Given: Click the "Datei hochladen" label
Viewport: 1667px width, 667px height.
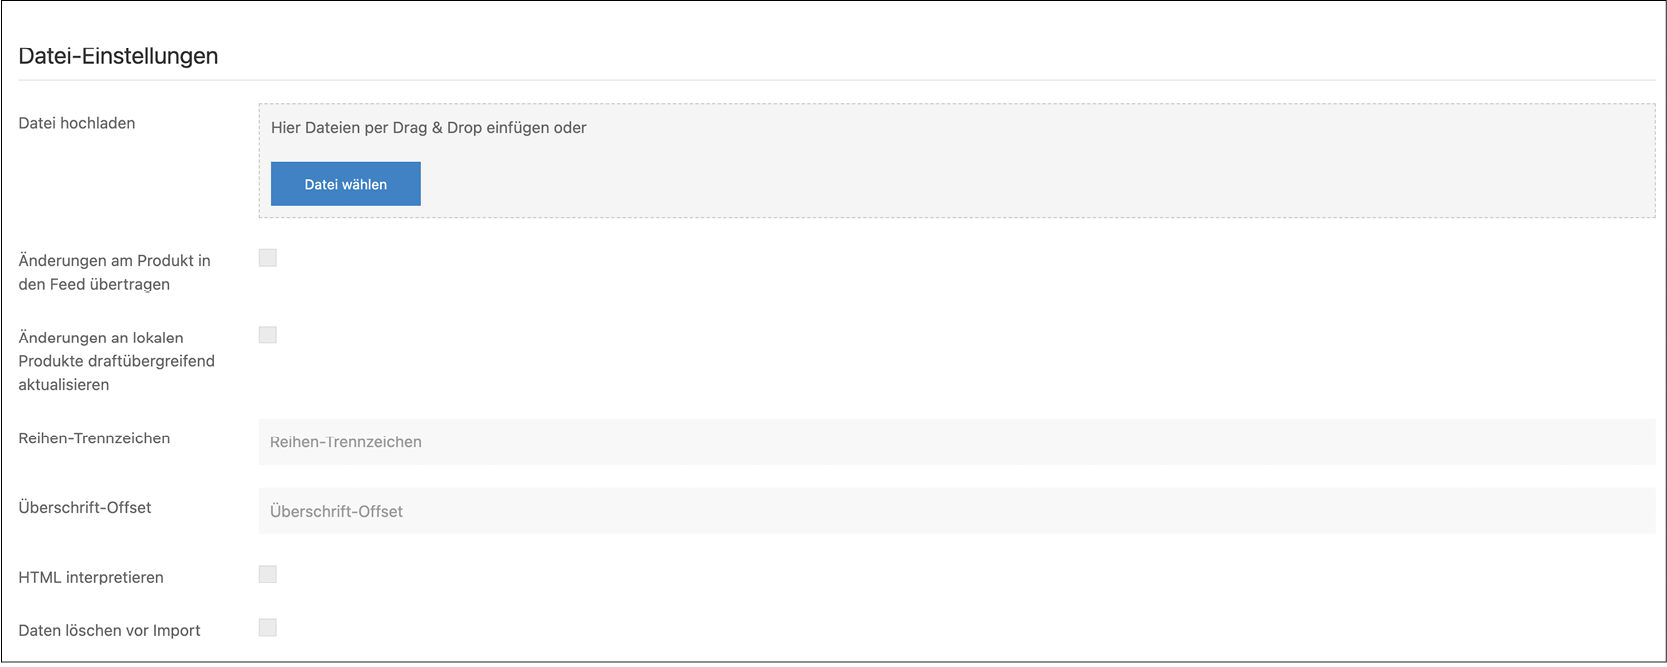Looking at the screenshot, I should [77, 123].
